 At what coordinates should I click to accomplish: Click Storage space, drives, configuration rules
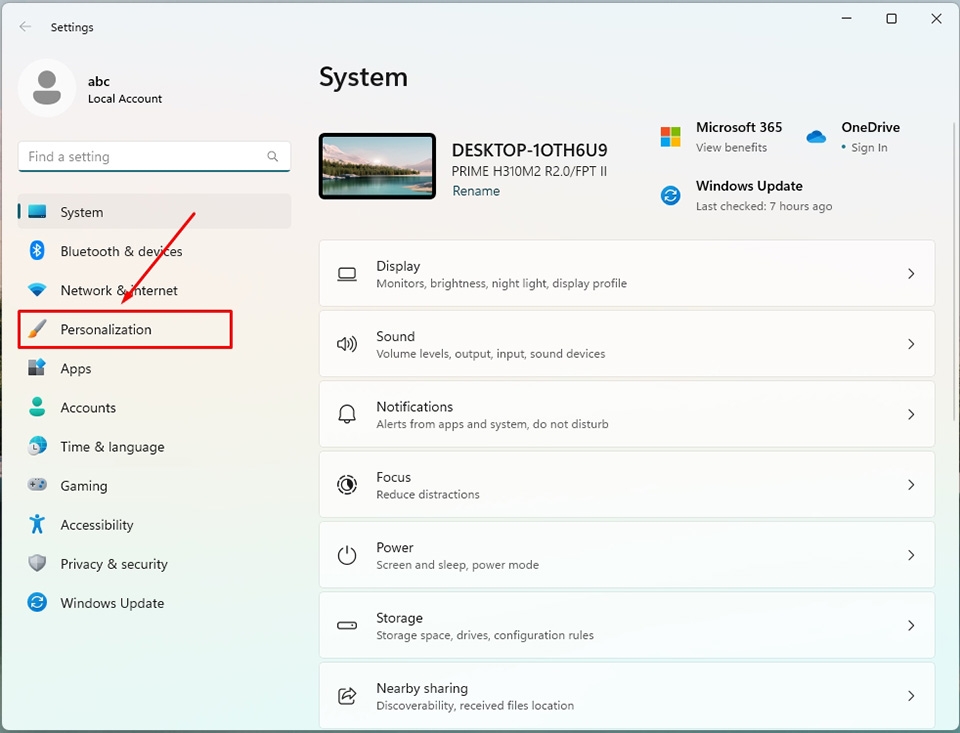point(485,636)
